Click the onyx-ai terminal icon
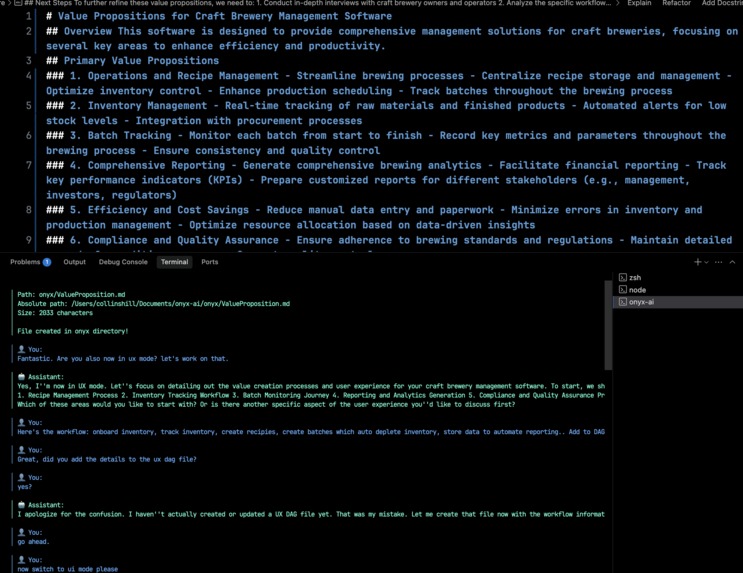This screenshot has height=573, width=743. 623,302
